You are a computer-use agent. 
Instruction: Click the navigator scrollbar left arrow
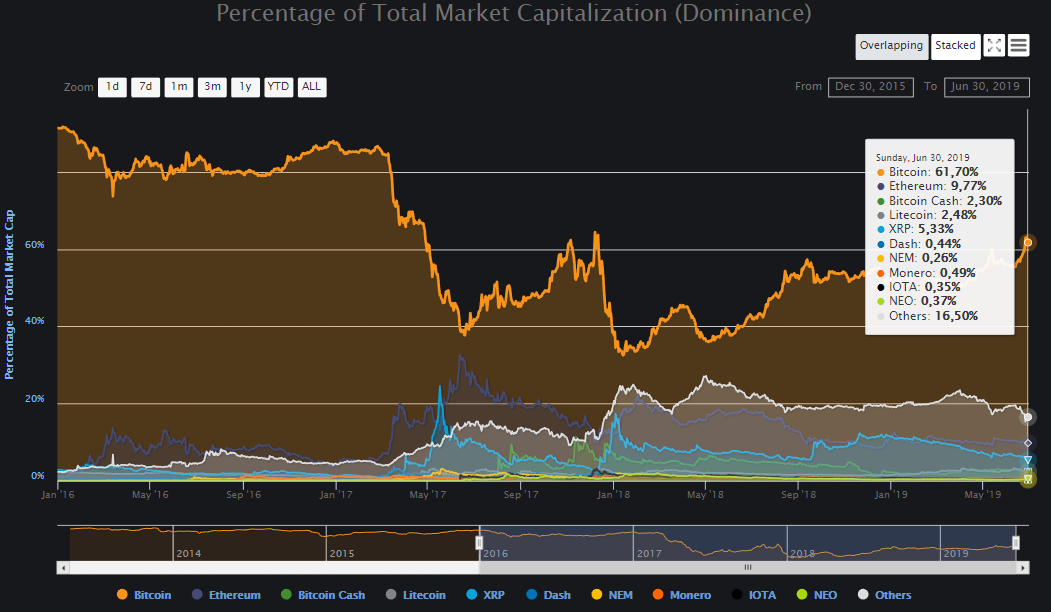point(64,567)
